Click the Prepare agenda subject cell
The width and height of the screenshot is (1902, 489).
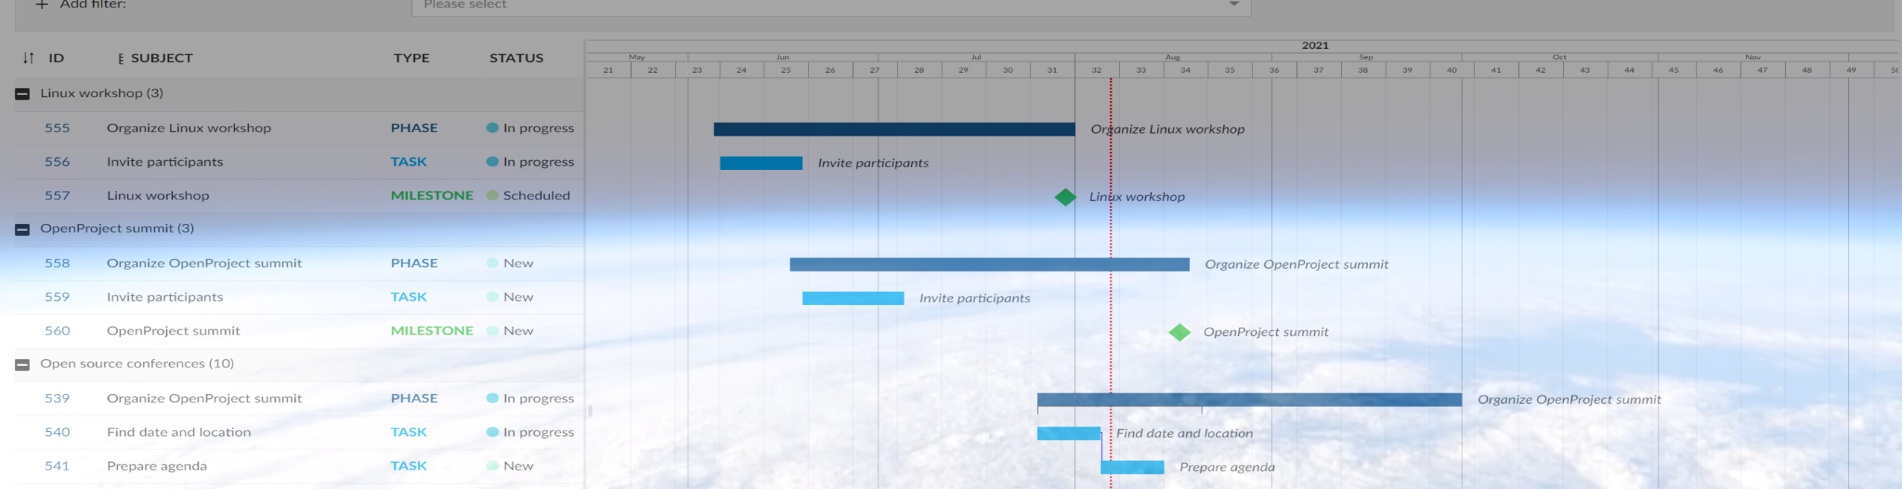157,466
